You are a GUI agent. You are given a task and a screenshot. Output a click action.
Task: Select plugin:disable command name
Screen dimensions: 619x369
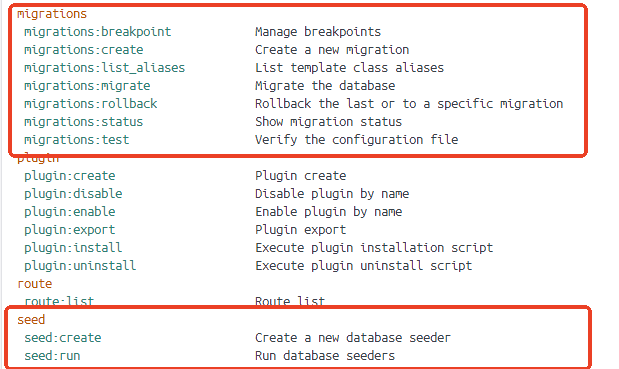tap(73, 194)
